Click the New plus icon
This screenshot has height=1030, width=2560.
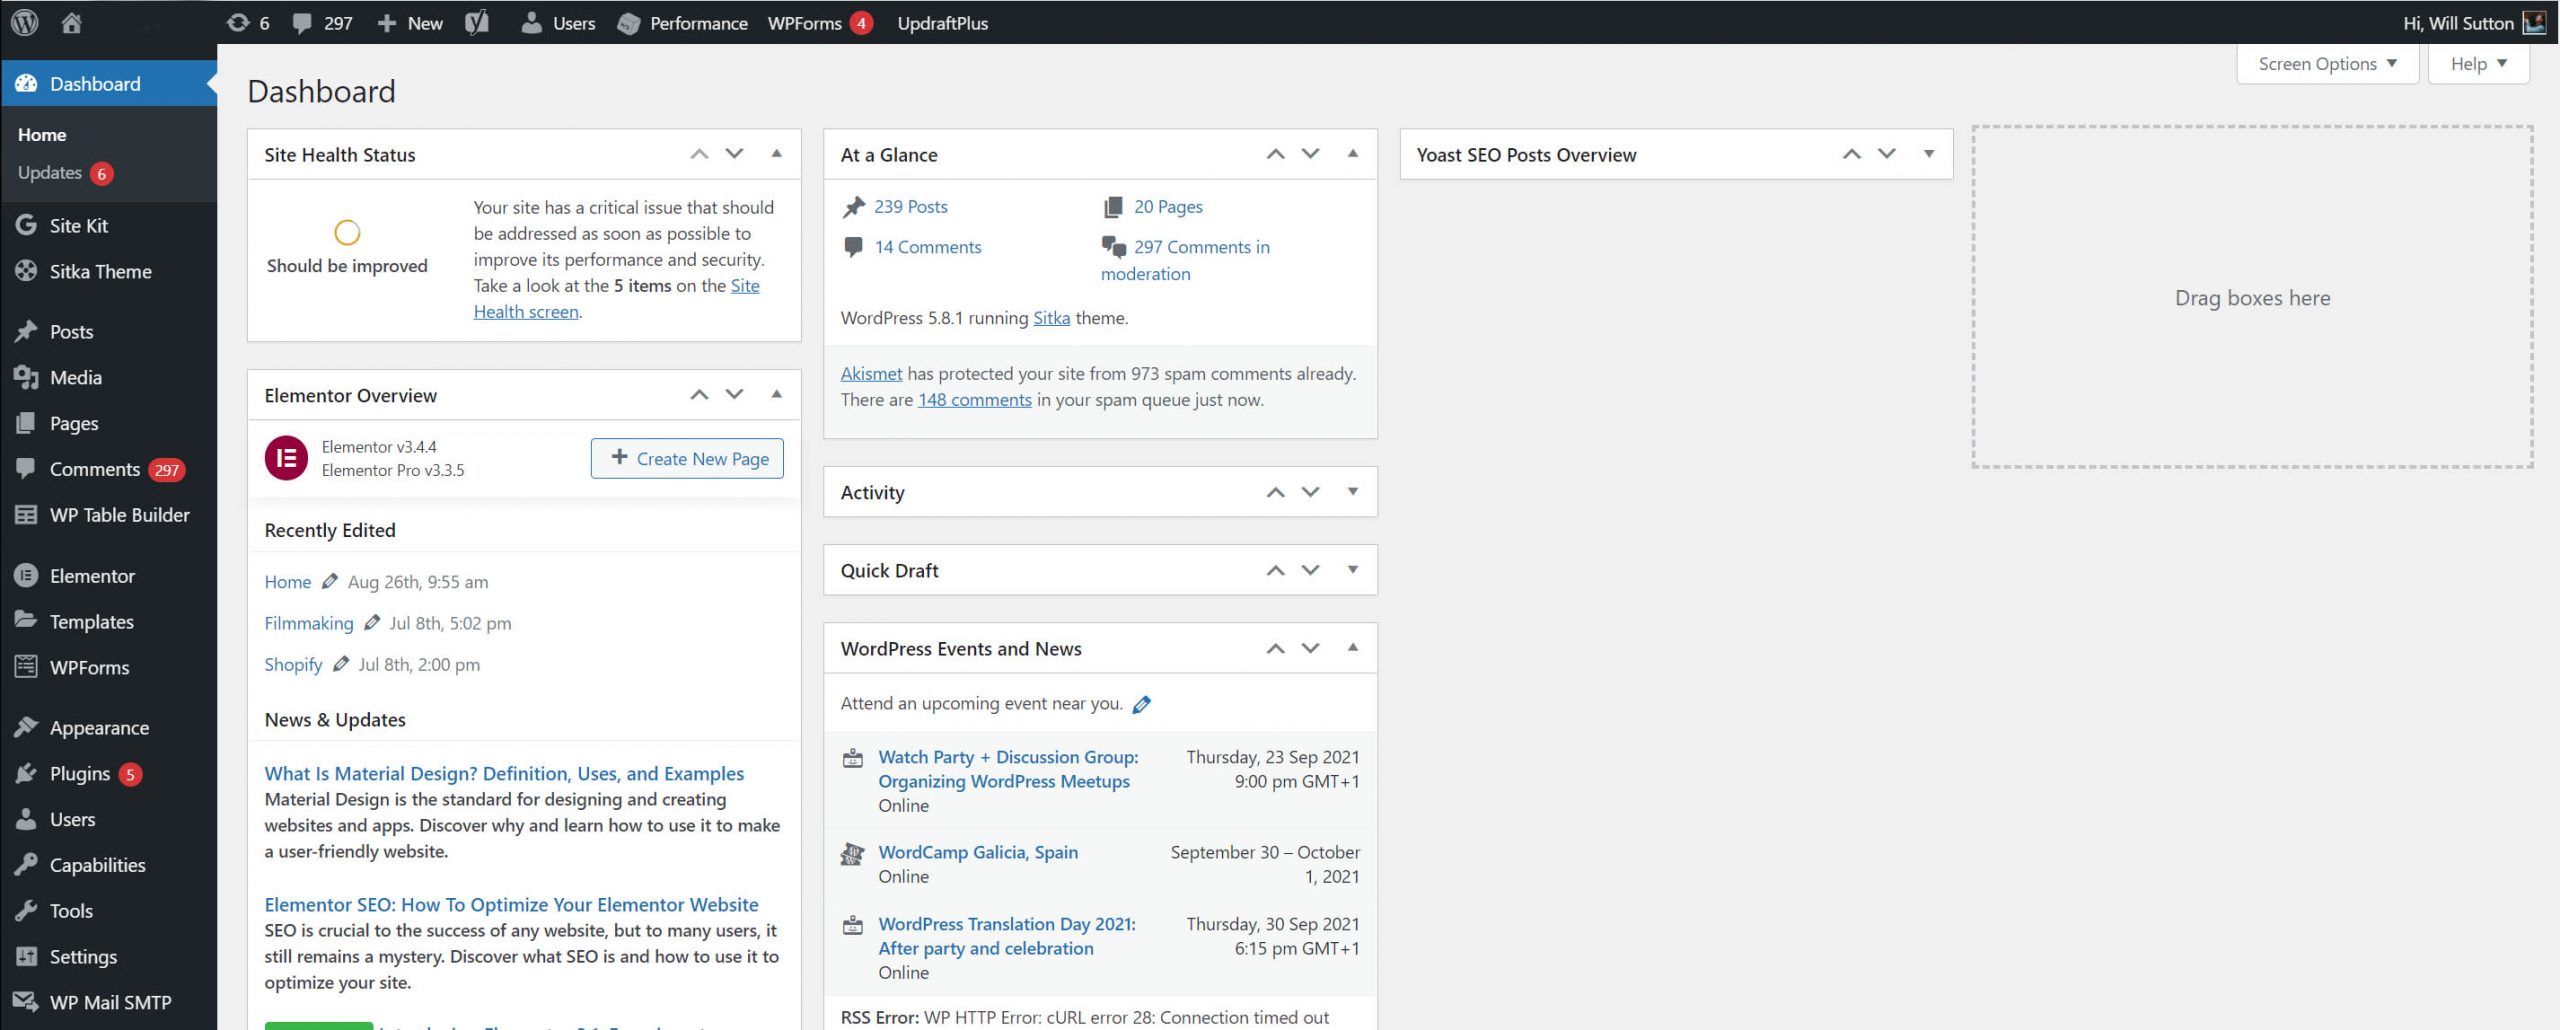coord(387,22)
